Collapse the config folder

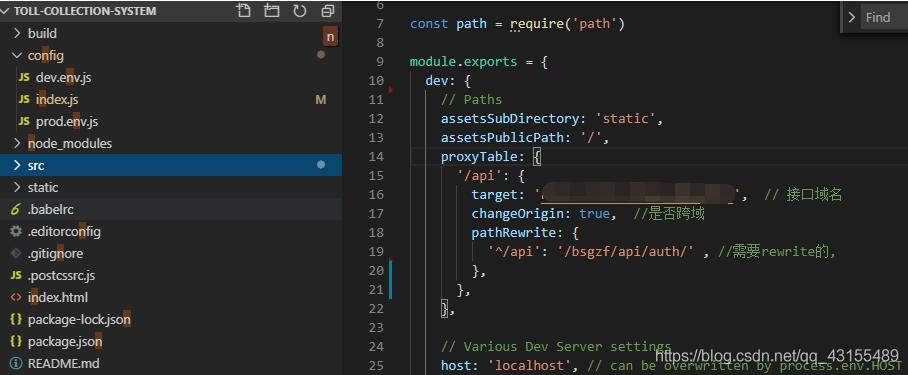[171, 56]
